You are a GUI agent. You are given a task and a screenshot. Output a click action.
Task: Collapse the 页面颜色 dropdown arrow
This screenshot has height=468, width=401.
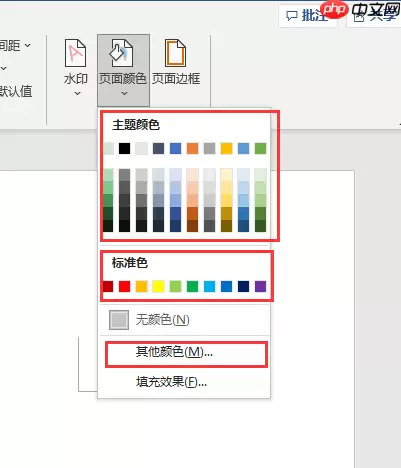(124, 94)
